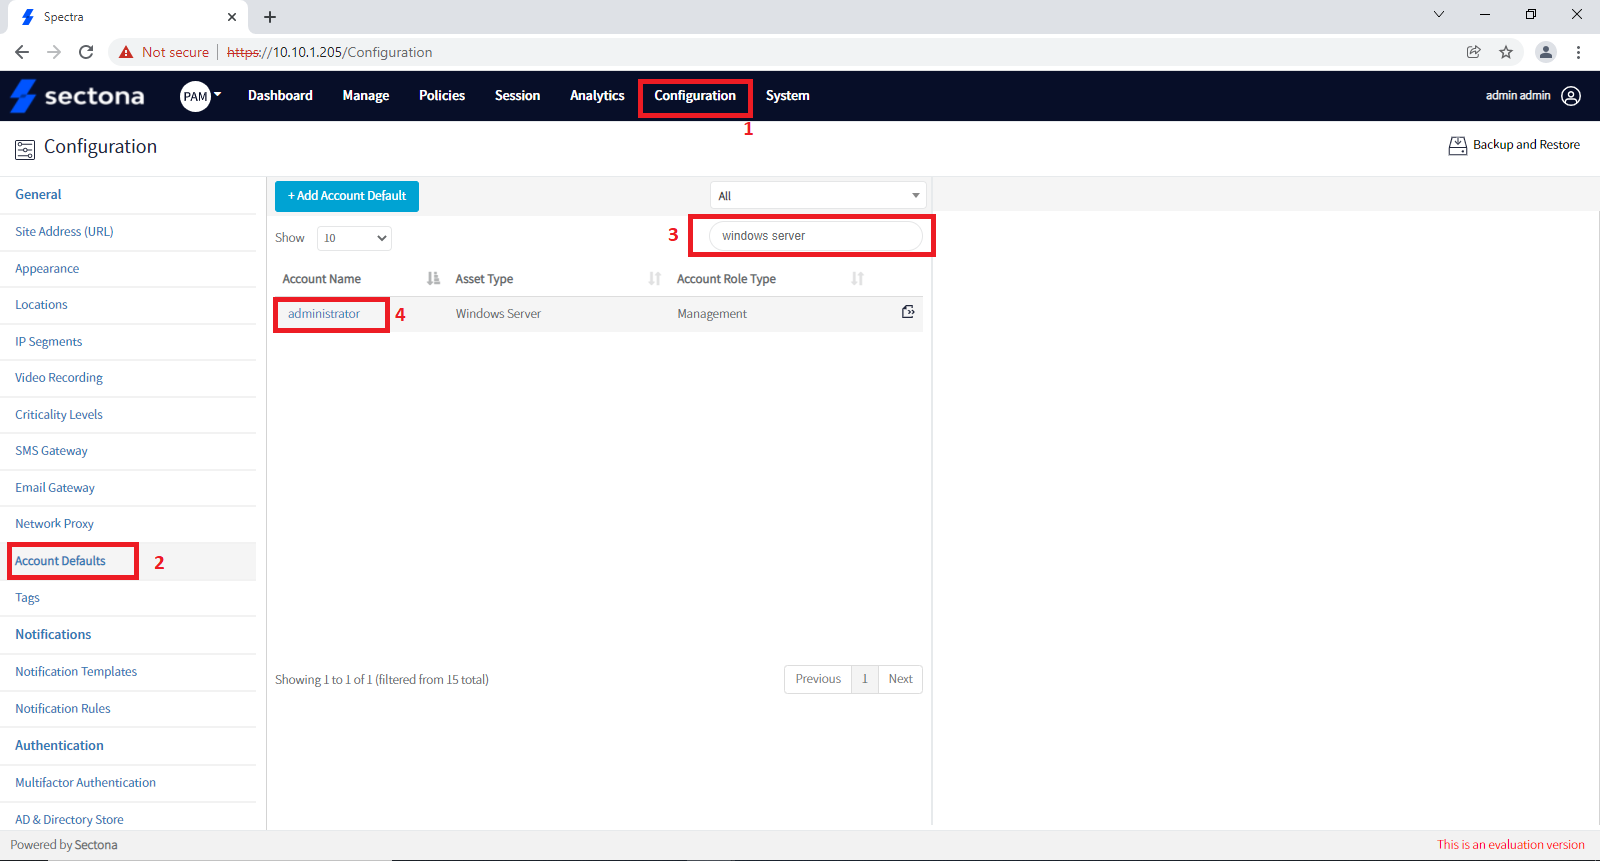Open Multifactor Authentication settings
This screenshot has width=1600, height=861.
coord(85,783)
